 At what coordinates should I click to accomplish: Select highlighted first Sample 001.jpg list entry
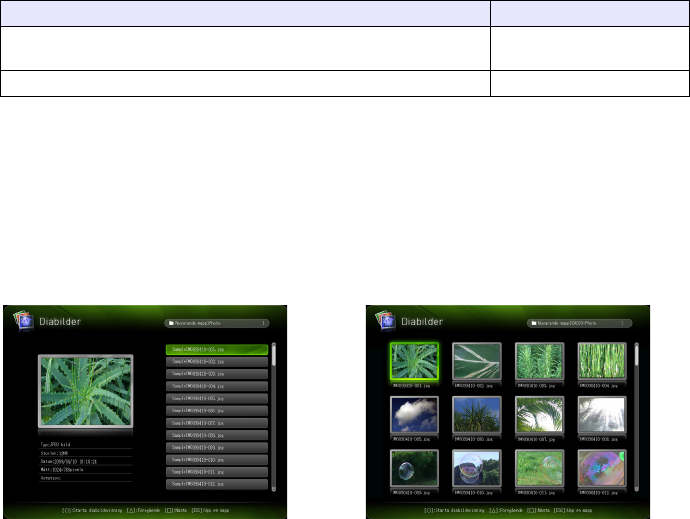click(x=217, y=350)
